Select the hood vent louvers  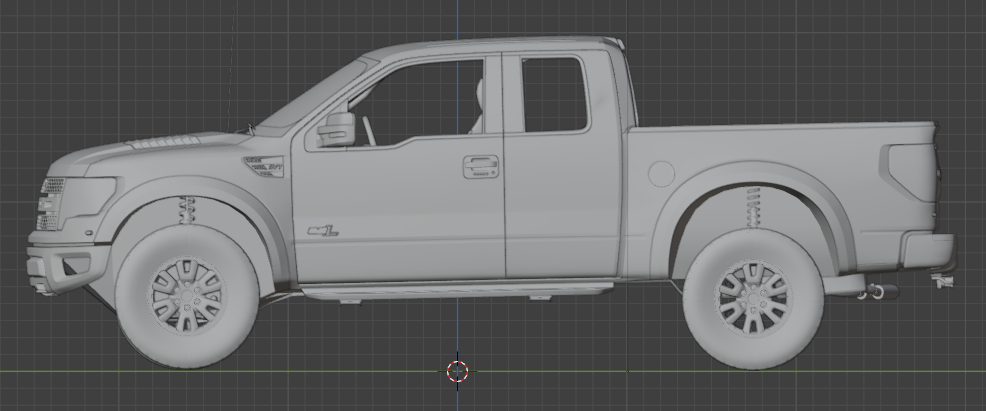click(x=164, y=141)
